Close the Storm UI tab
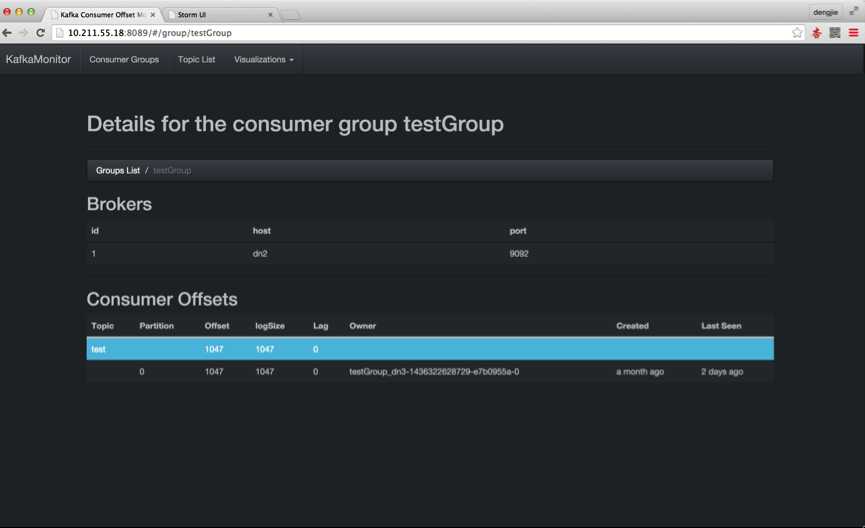Screen dimensions: 865x528 pos(270,15)
